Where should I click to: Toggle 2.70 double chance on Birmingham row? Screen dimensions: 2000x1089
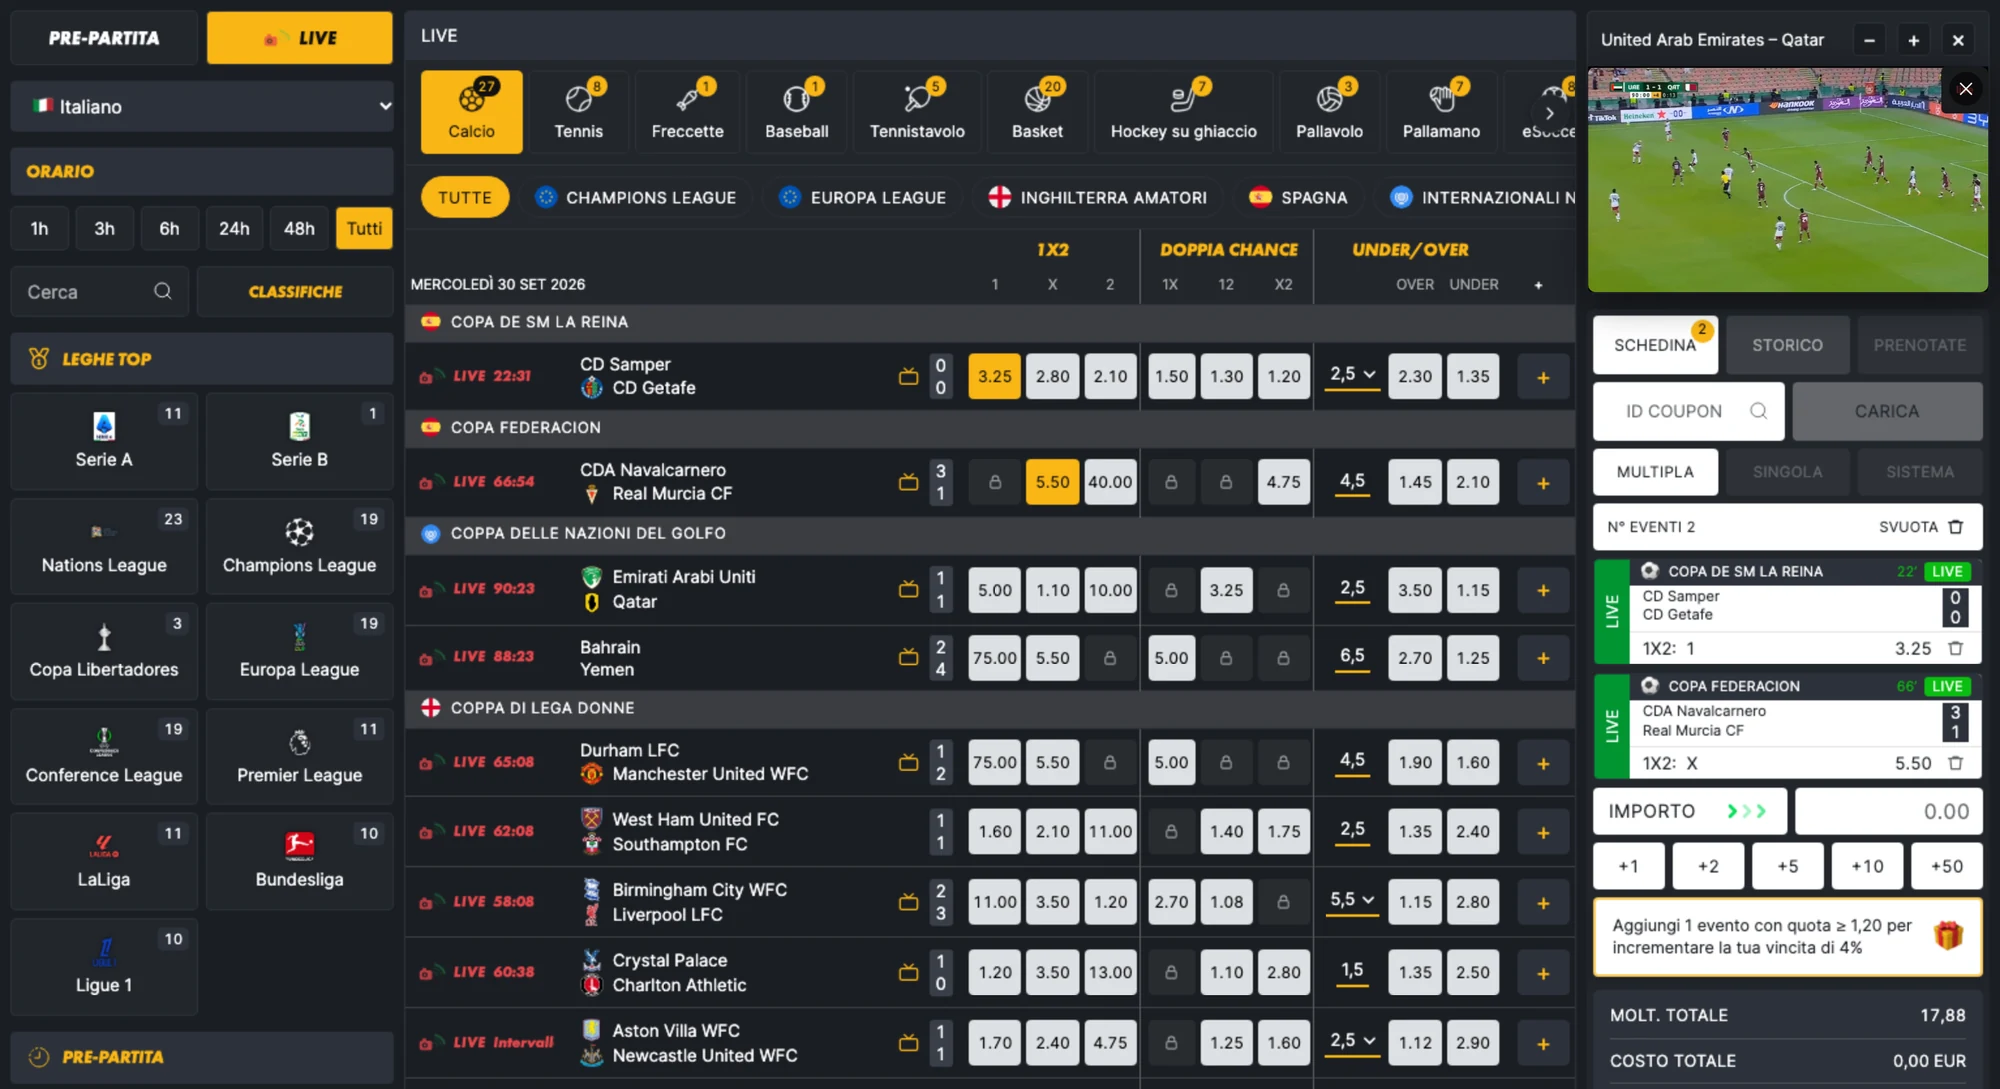[x=1171, y=902]
